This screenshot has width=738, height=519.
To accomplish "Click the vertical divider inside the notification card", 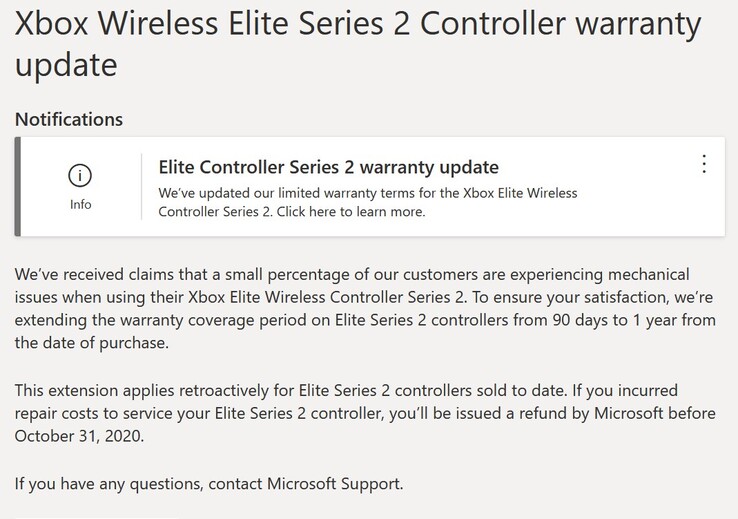I will click(142, 187).
